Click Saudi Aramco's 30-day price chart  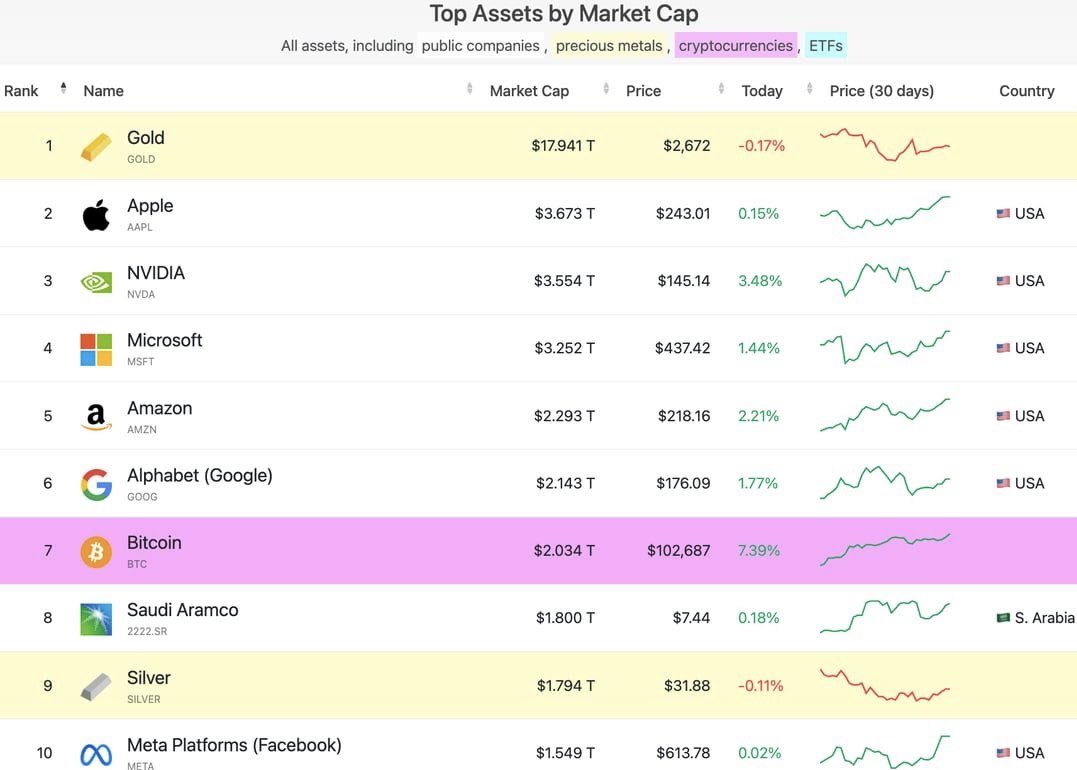coord(885,617)
